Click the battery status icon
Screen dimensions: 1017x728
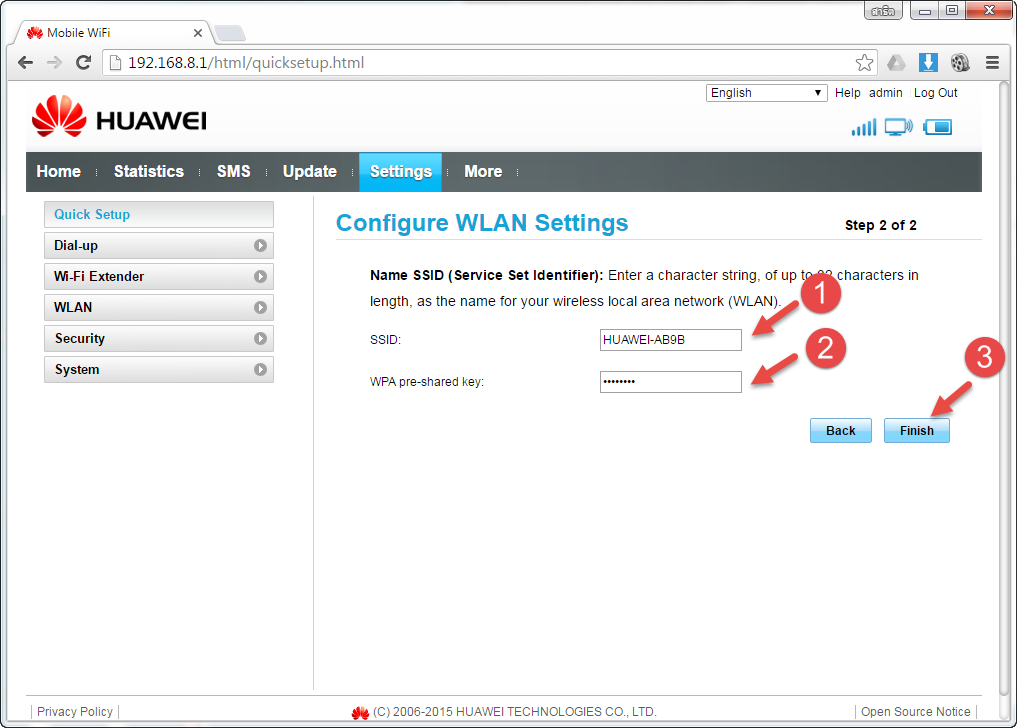point(937,127)
